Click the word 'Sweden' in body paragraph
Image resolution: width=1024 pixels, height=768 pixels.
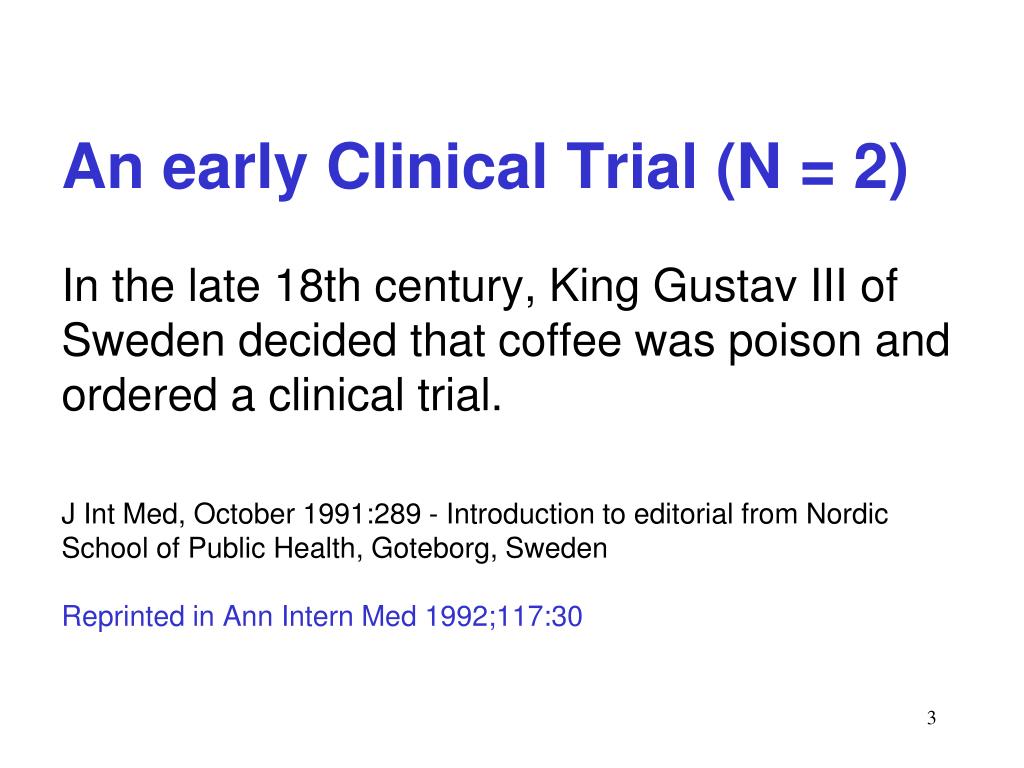coord(143,340)
